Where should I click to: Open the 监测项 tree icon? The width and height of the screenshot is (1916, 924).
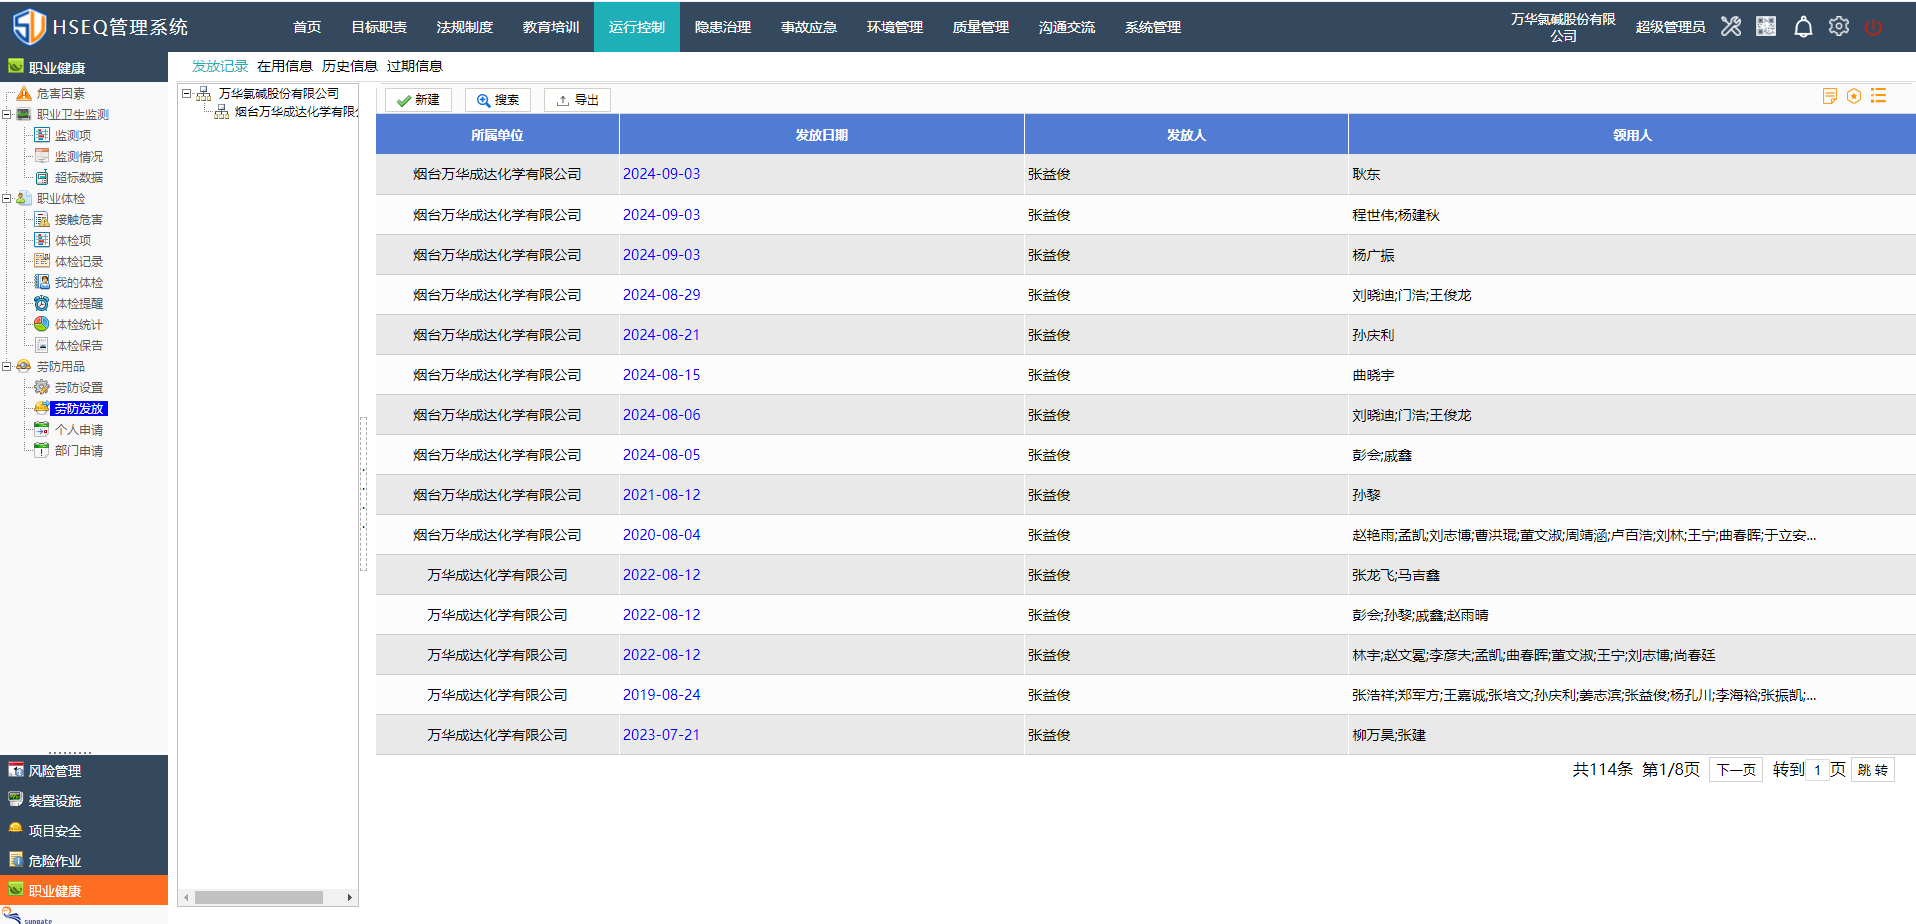[x=42, y=135]
